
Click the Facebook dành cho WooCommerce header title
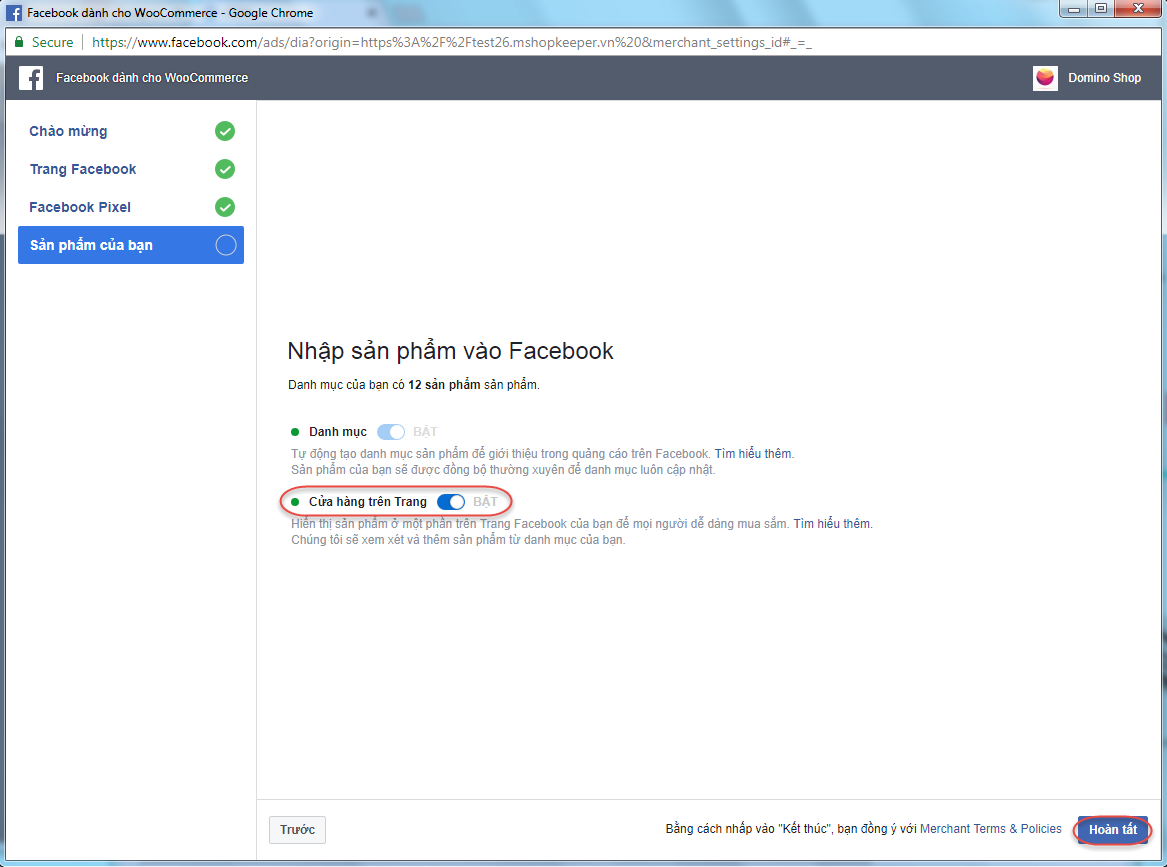pyautogui.click(x=152, y=77)
